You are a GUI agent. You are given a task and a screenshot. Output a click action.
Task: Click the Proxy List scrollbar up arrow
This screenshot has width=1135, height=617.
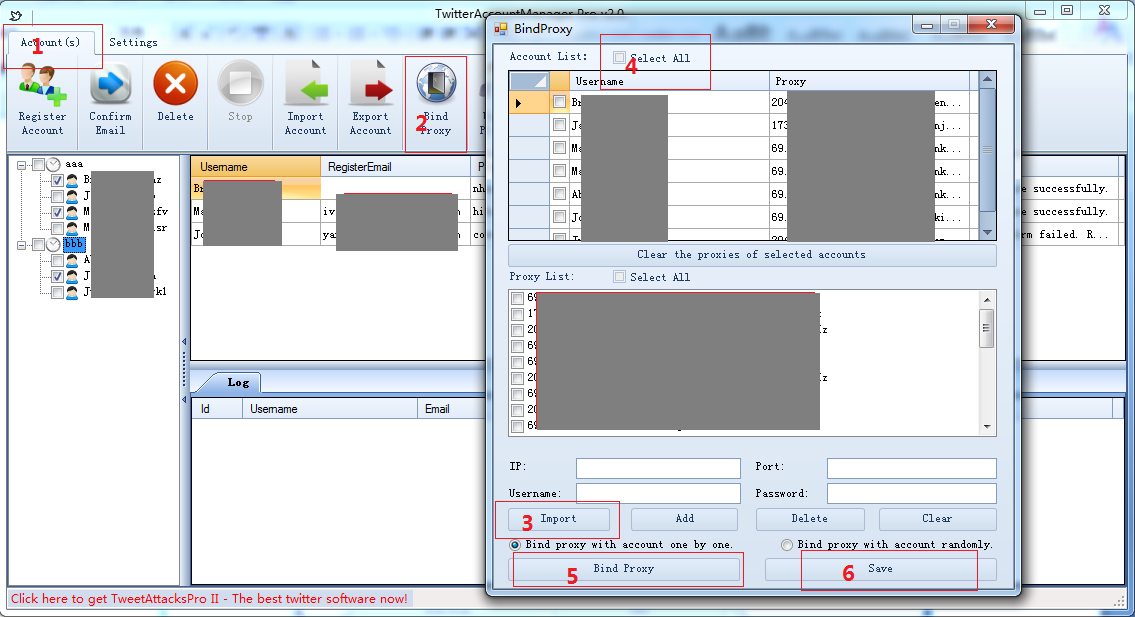[987, 300]
